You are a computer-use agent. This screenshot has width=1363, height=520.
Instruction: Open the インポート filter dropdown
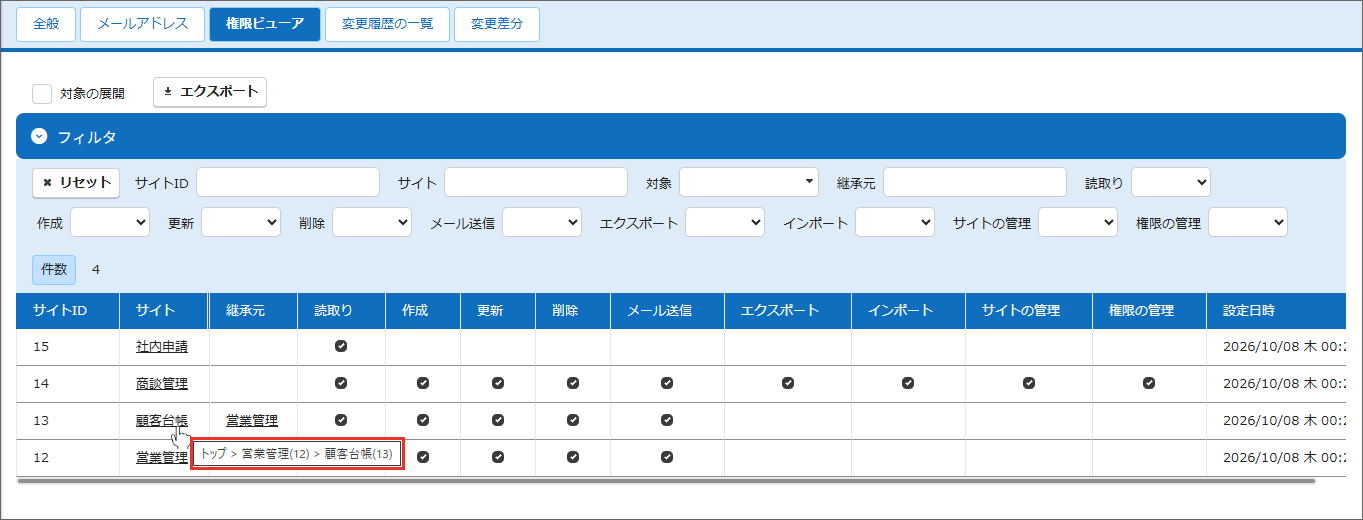coord(895,222)
